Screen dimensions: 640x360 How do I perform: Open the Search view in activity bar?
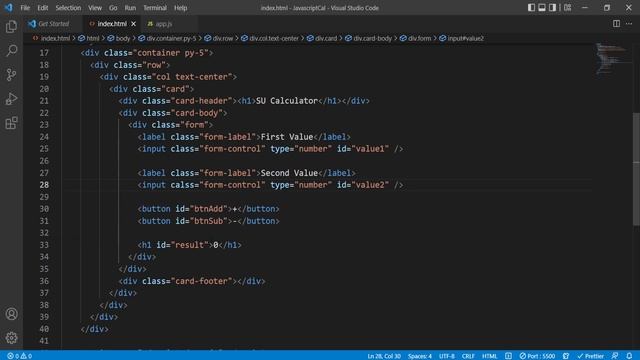tap(11, 51)
